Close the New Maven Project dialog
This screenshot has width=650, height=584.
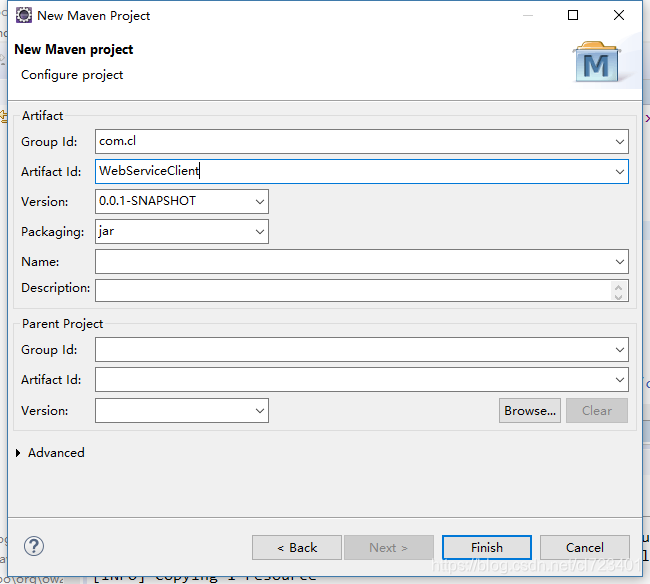619,15
